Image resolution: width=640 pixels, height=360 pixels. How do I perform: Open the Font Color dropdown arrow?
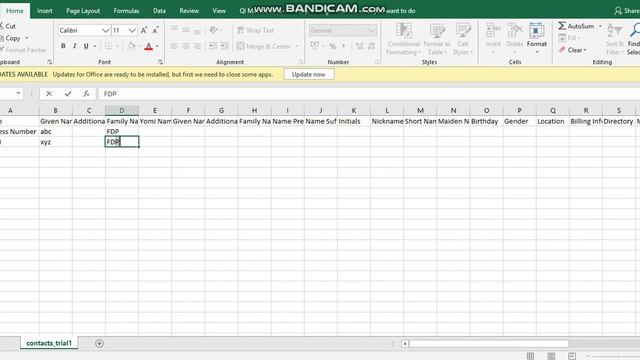pyautogui.click(x=157, y=47)
